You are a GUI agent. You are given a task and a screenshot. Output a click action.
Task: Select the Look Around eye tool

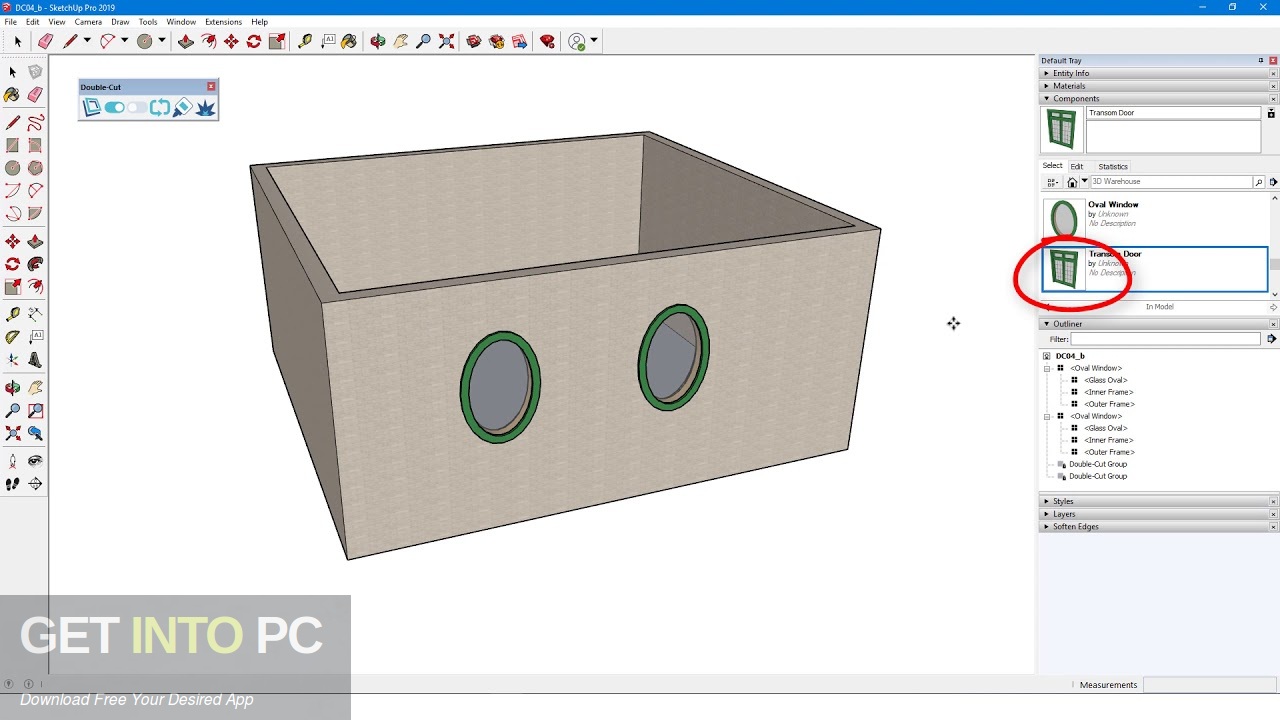(x=35, y=461)
